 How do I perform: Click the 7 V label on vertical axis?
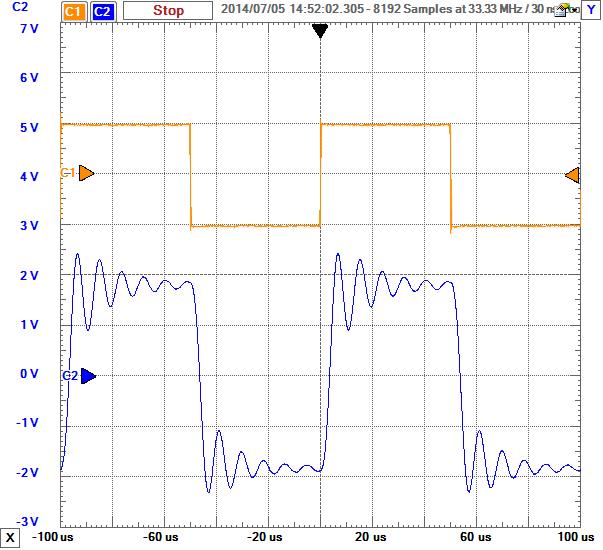[29, 28]
